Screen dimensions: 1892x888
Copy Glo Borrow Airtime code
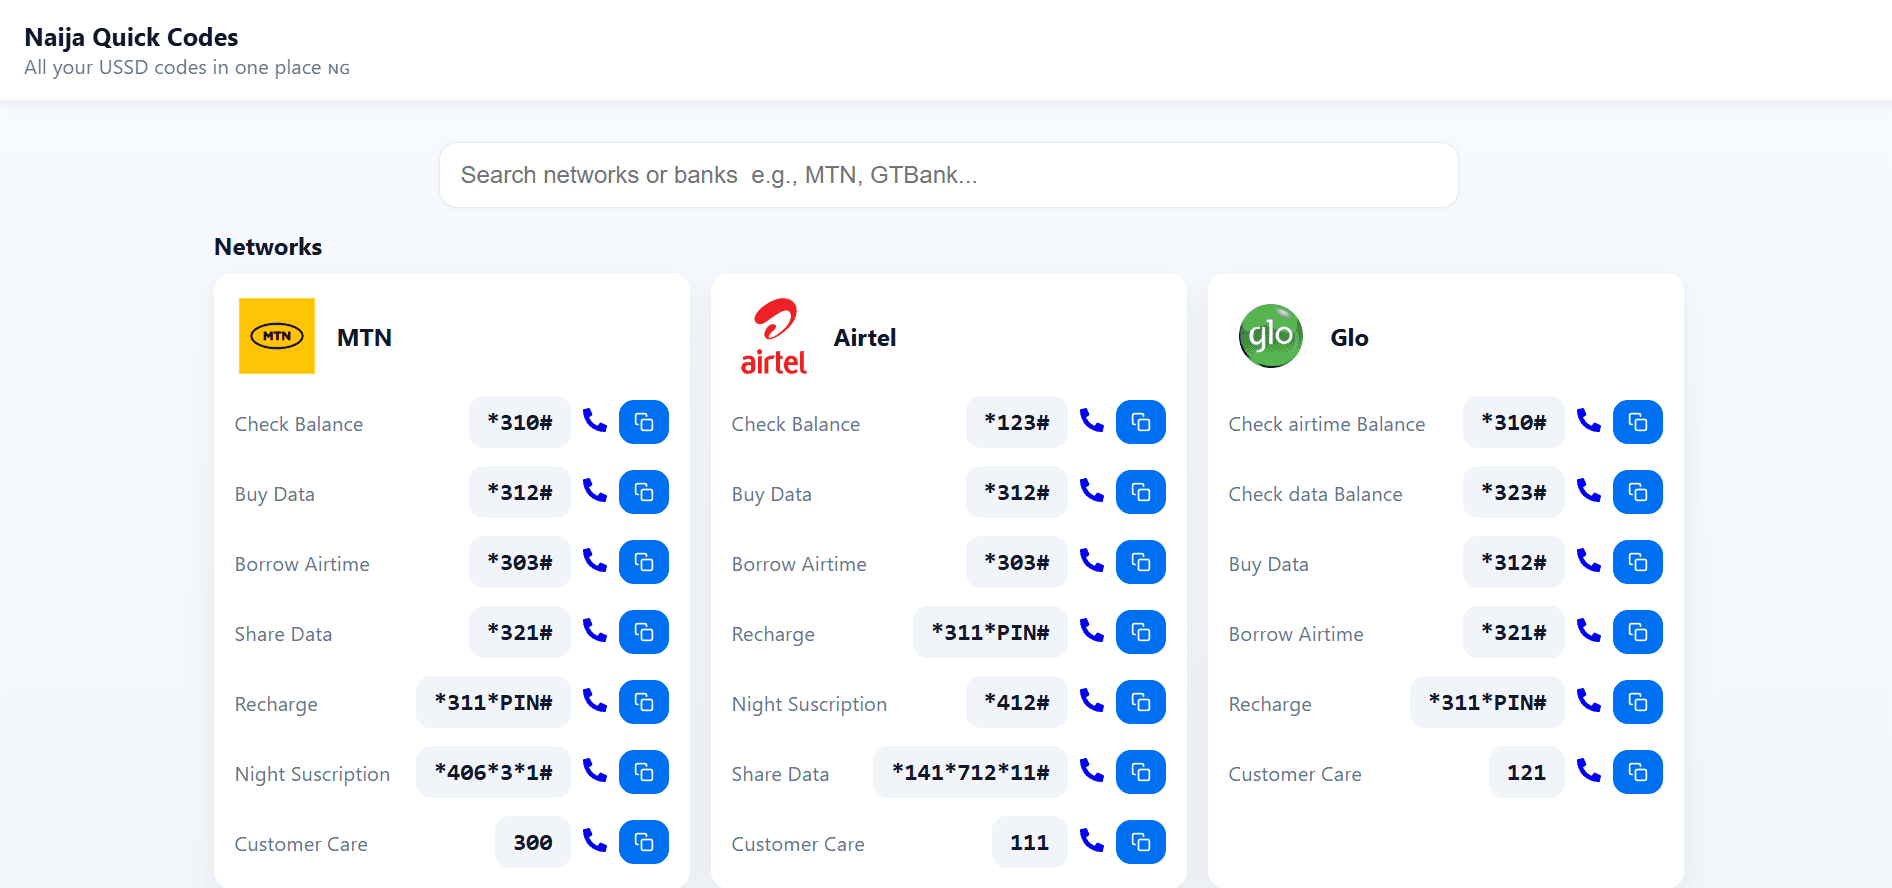pos(1638,632)
